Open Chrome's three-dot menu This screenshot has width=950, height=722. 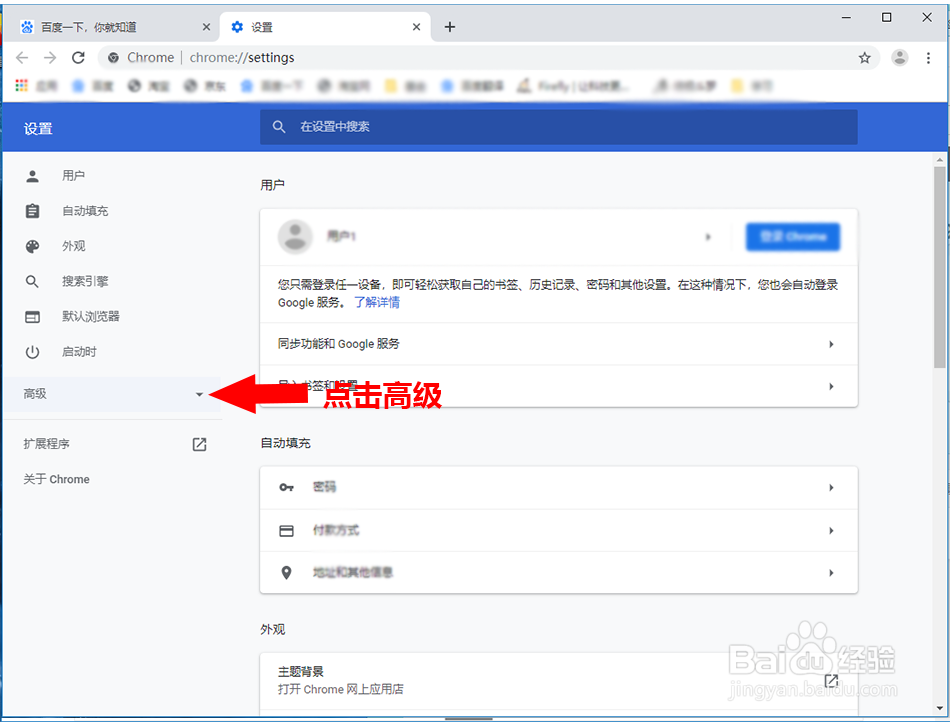(928, 58)
